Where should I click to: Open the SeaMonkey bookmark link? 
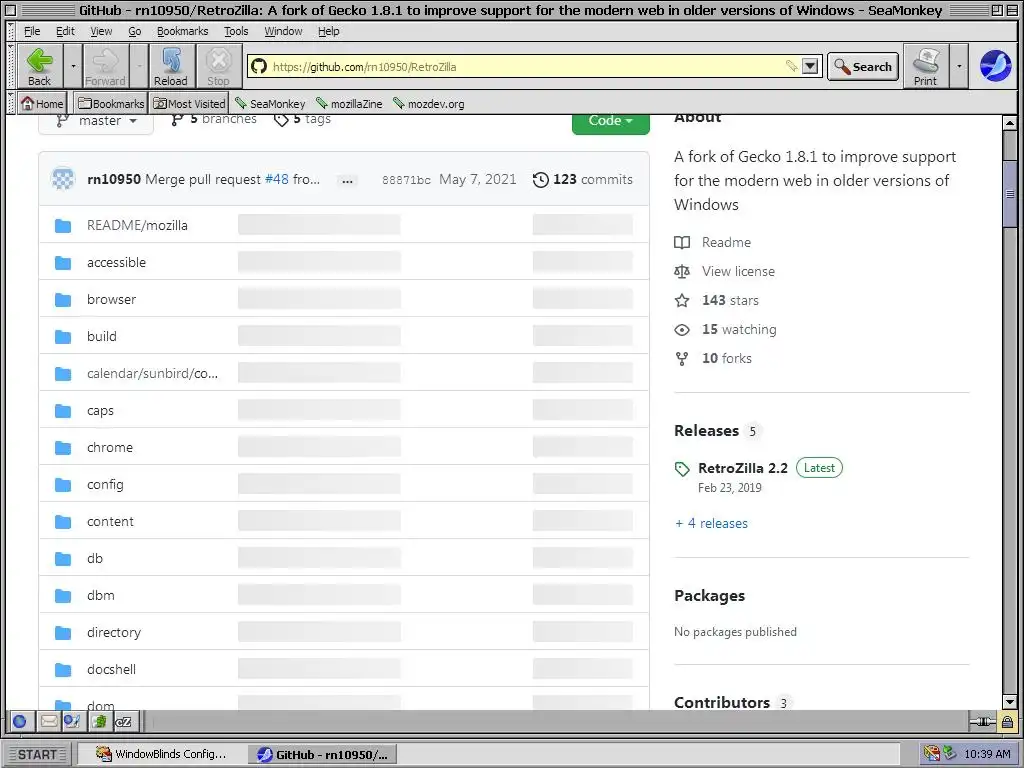pyautogui.click(x=270, y=103)
